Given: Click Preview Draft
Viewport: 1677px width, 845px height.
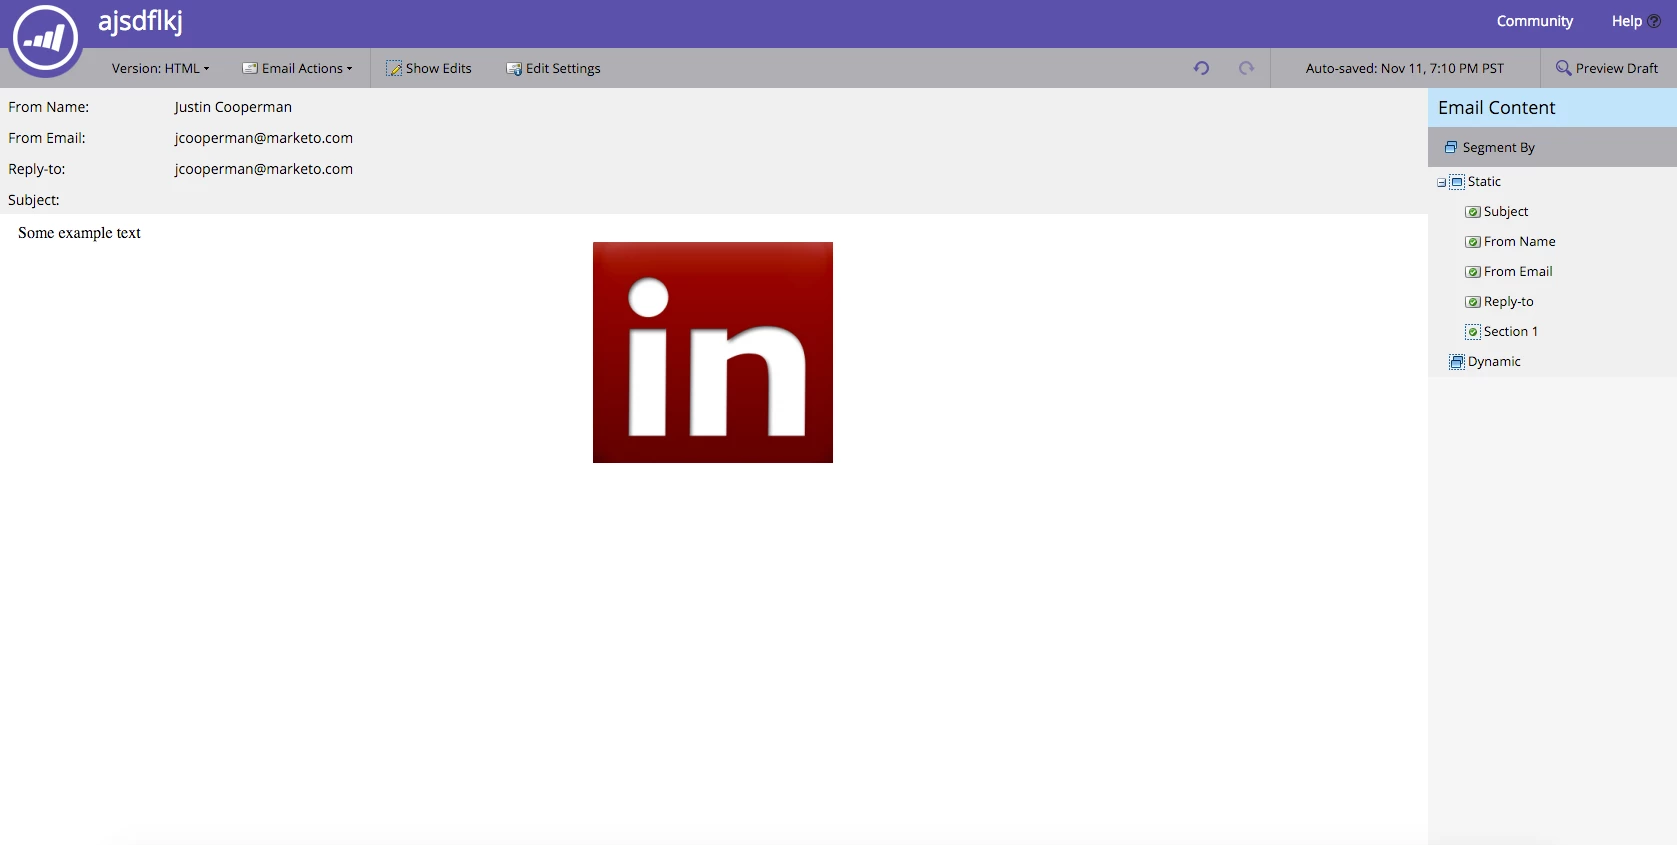Looking at the screenshot, I should 1607,68.
